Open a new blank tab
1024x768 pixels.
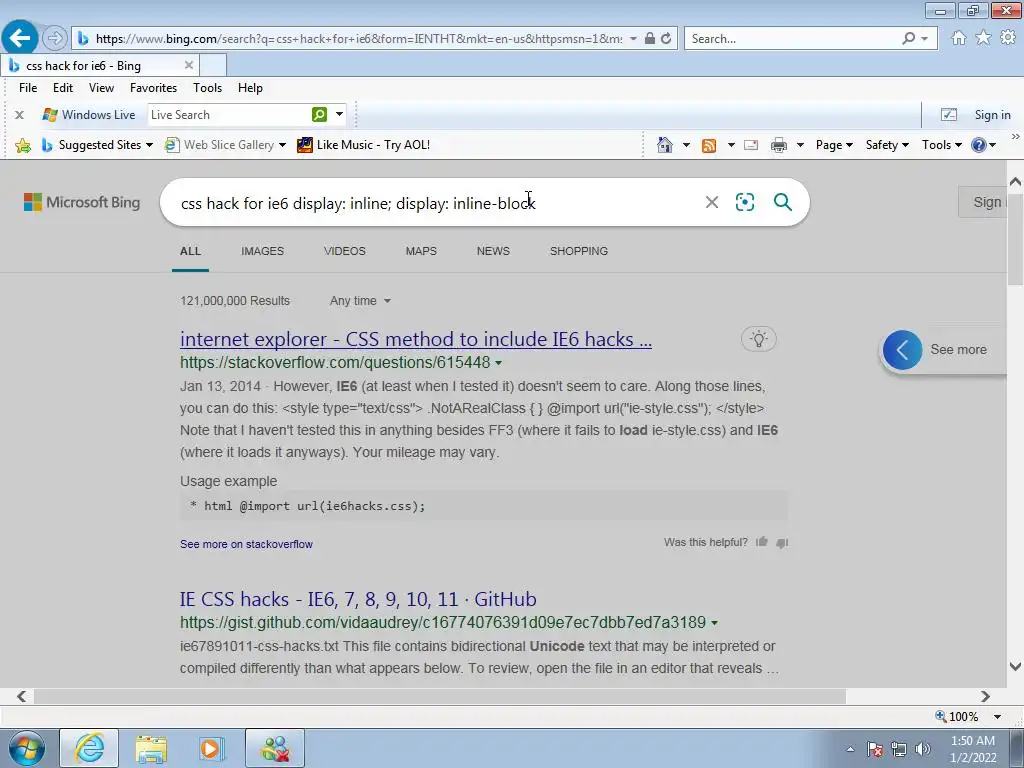213,65
